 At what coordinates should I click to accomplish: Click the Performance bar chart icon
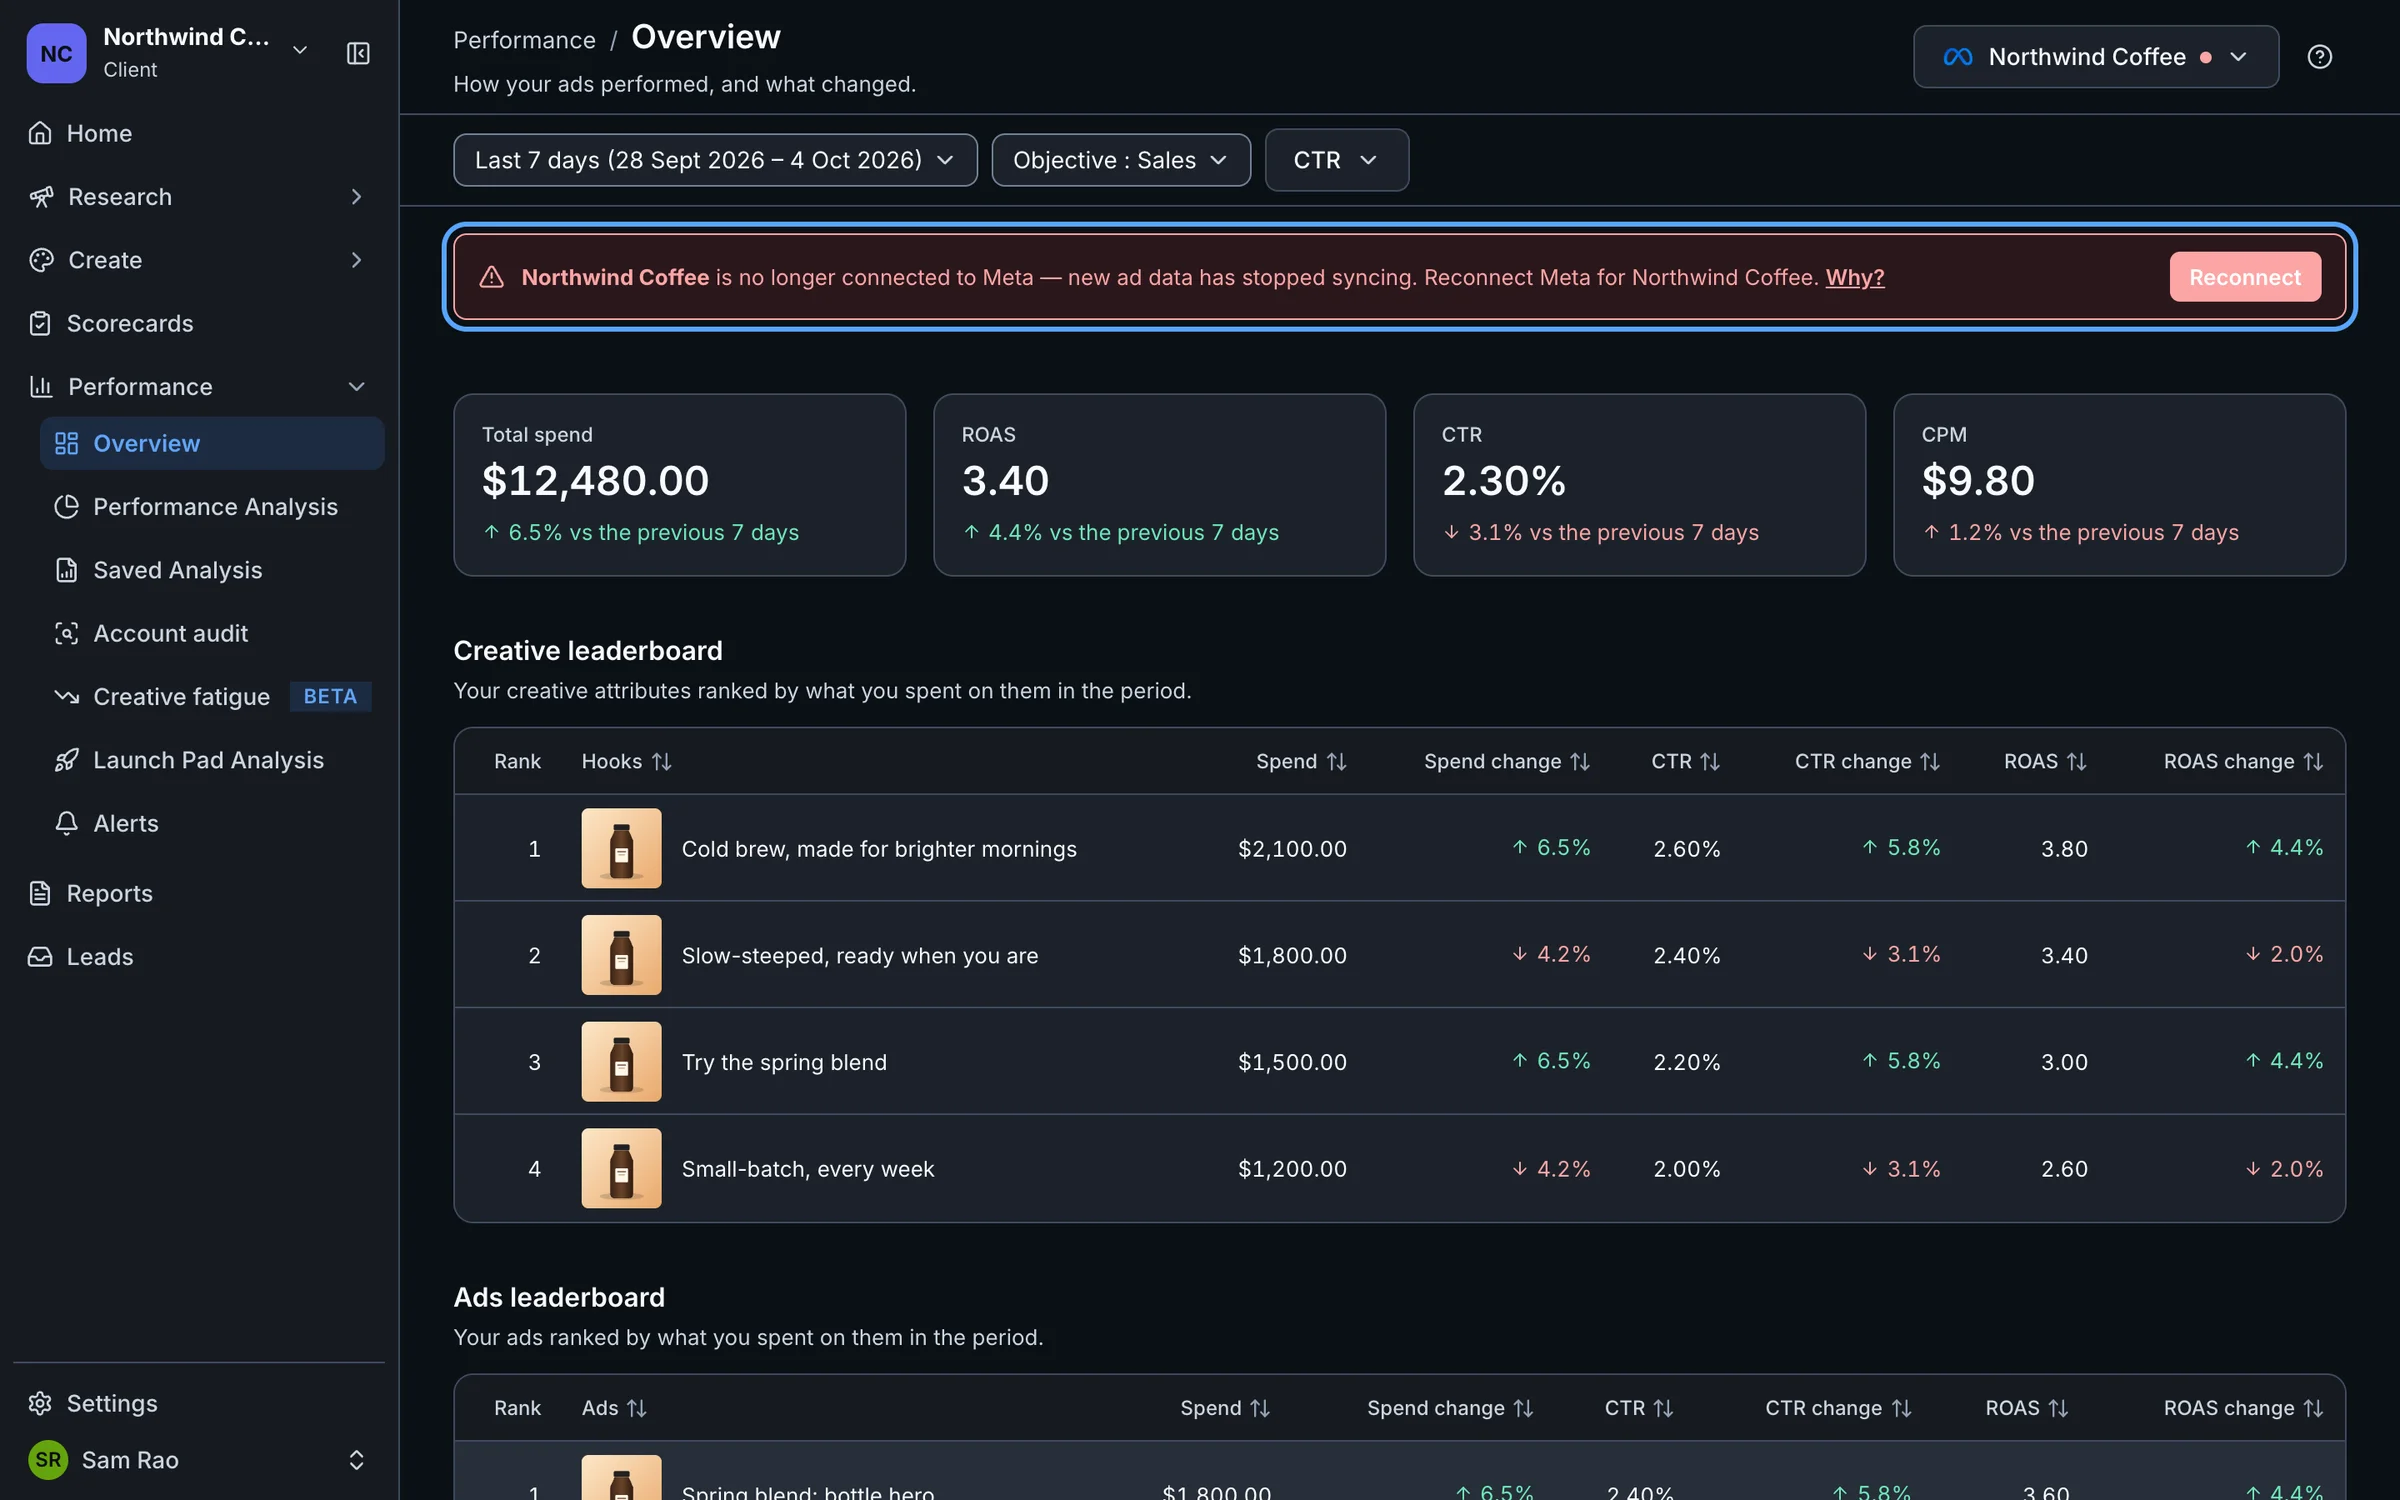tap(41, 387)
